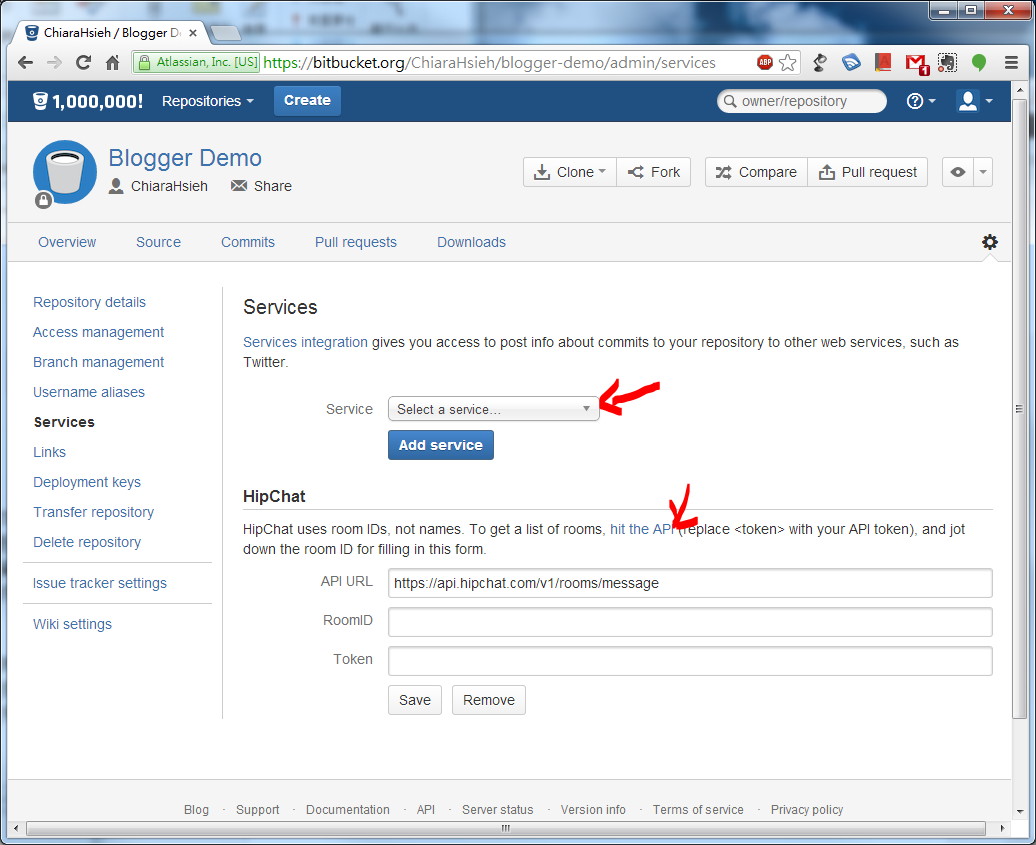Screen dimensions: 1036x845
Task: Click the green speech bubble extension icon
Action: [x=979, y=63]
